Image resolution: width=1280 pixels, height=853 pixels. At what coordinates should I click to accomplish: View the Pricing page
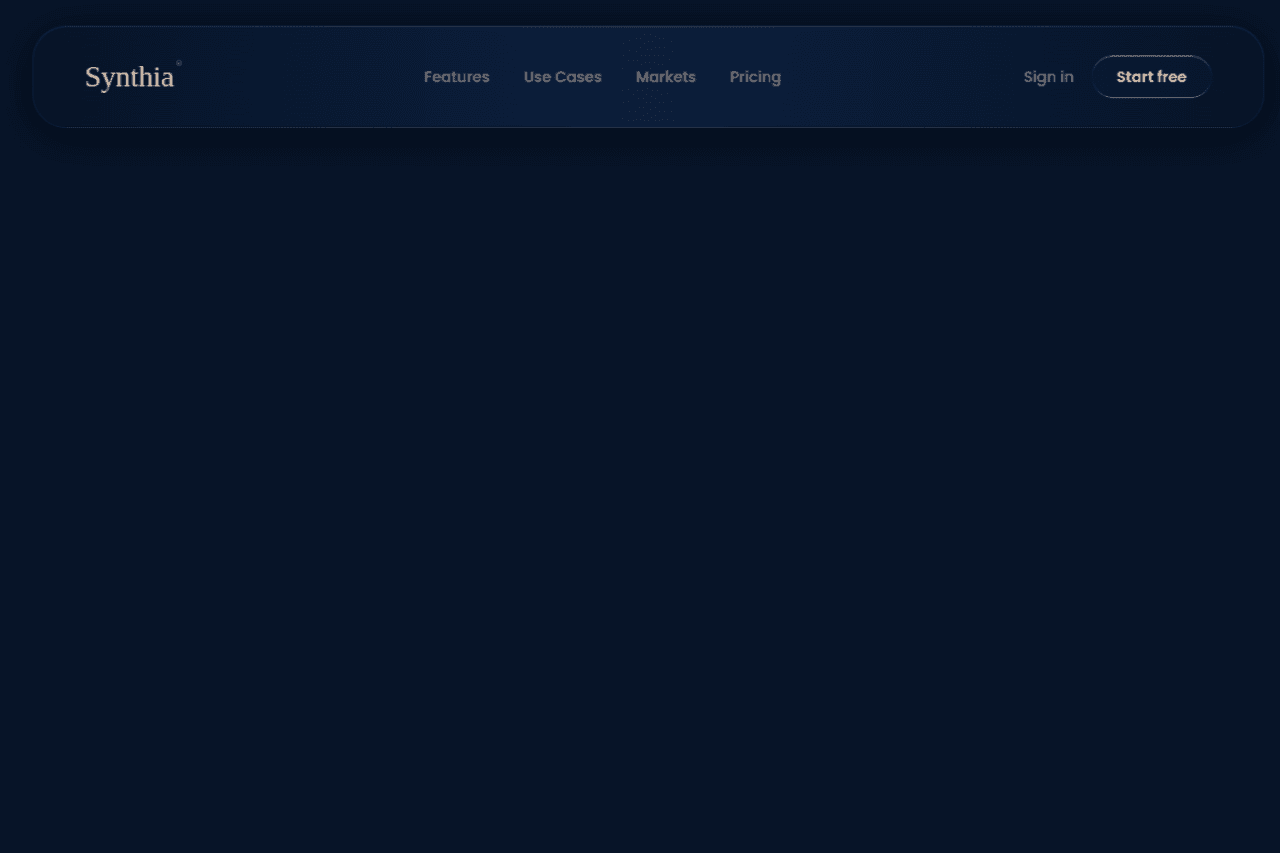tap(755, 77)
